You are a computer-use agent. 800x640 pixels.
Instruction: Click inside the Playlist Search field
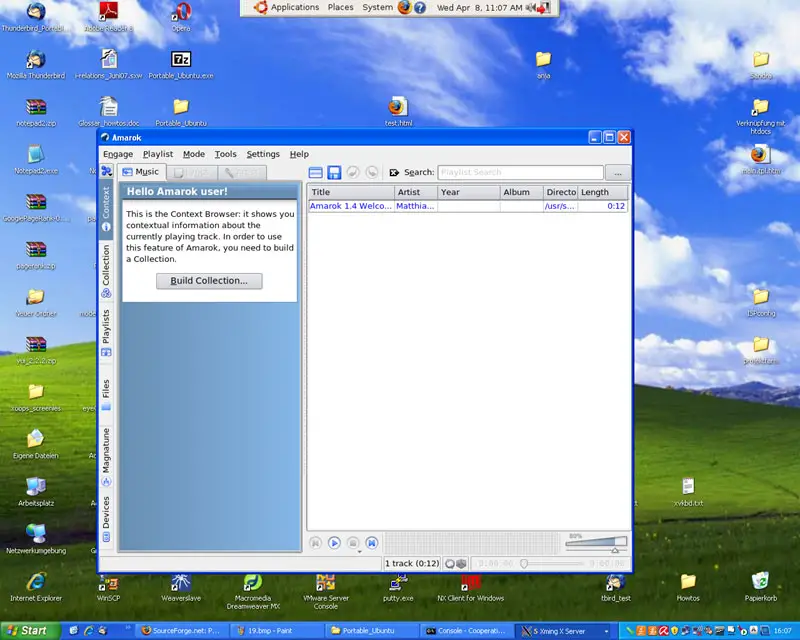[520, 173]
